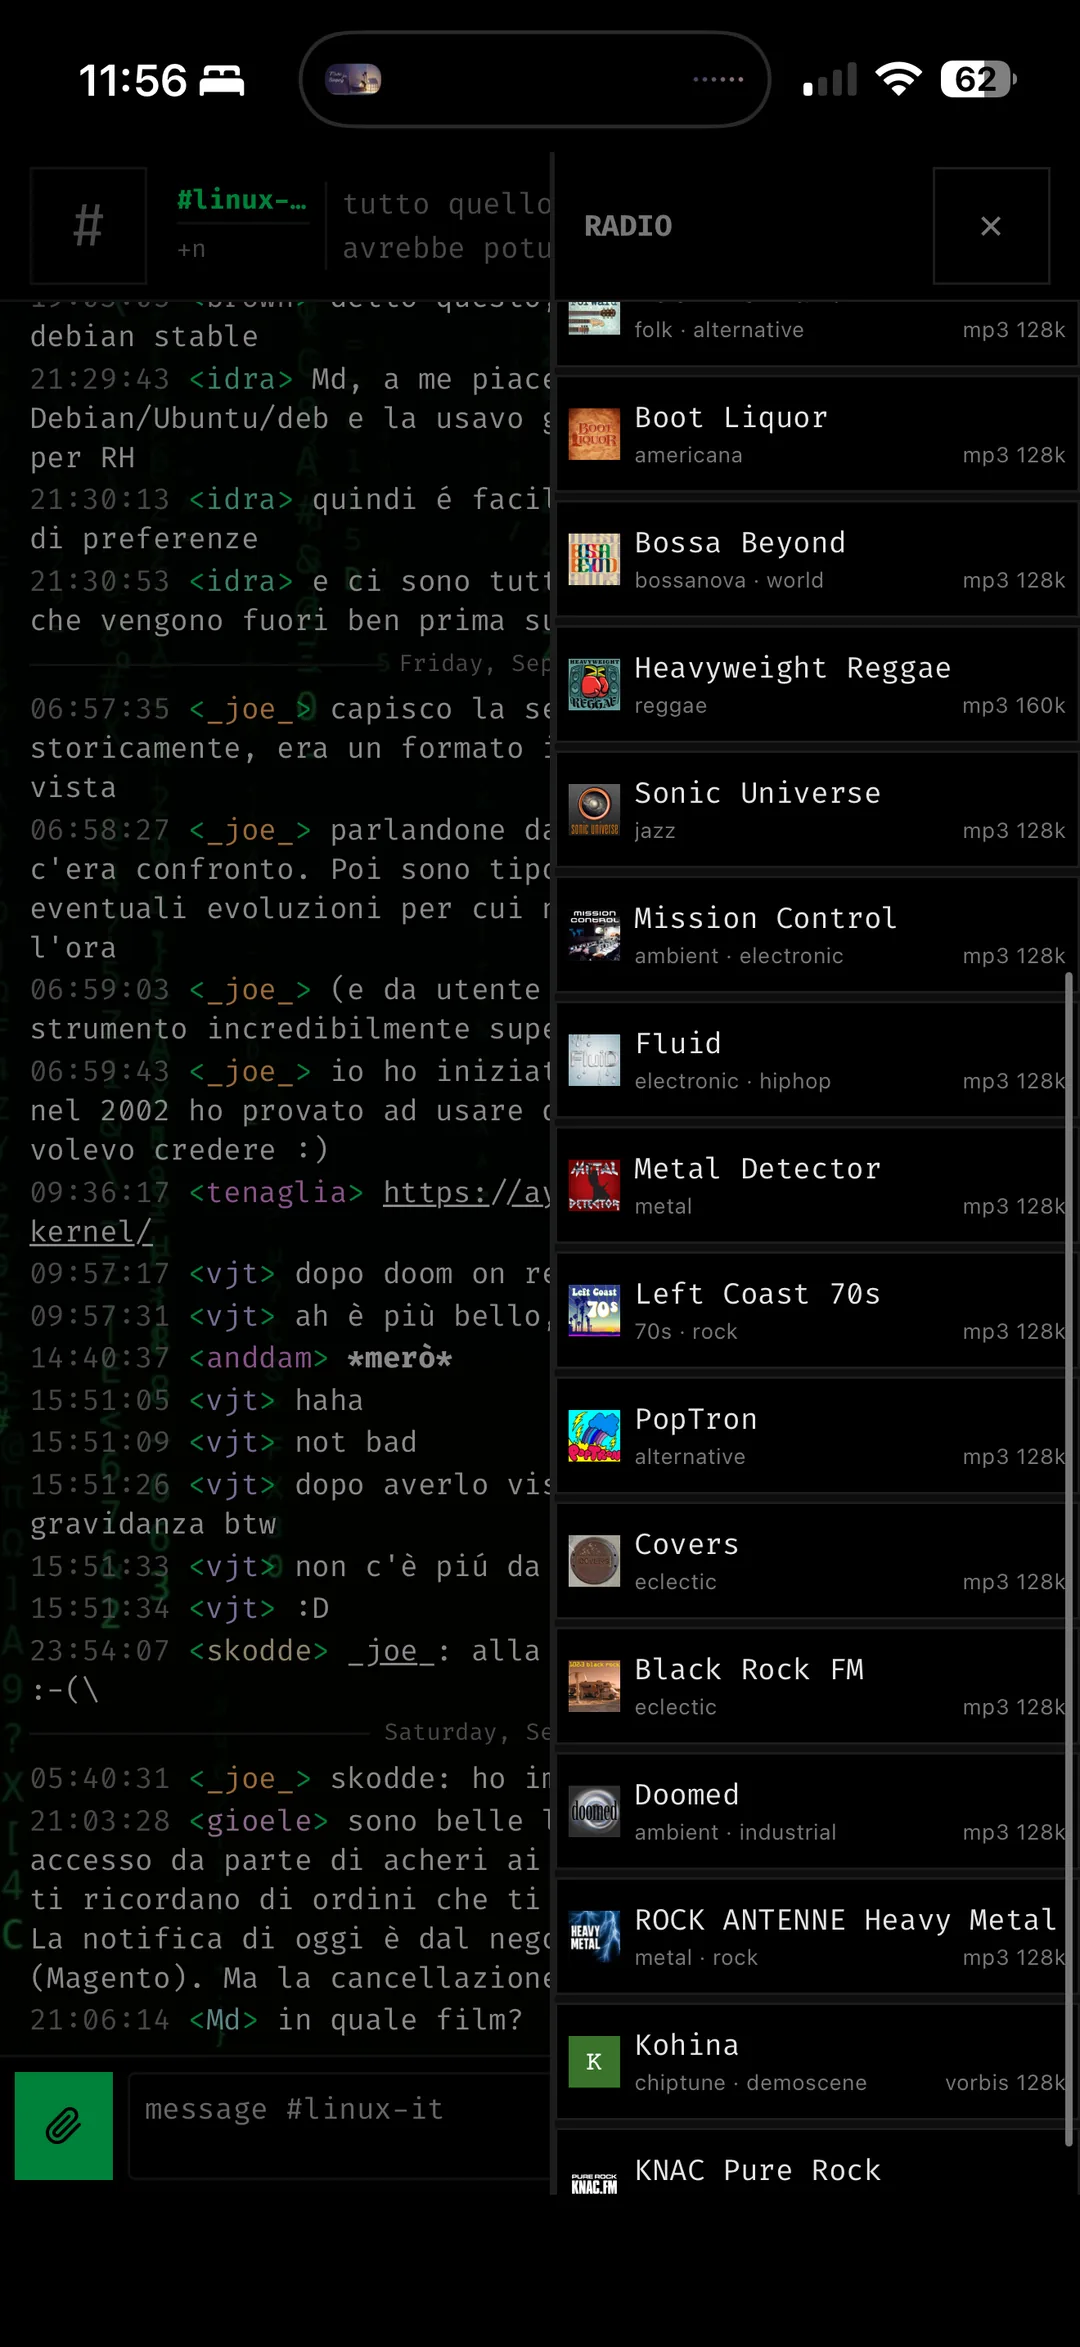The image size is (1080, 2347).
Task: Play the Mission Control station
Action: pos(816,934)
